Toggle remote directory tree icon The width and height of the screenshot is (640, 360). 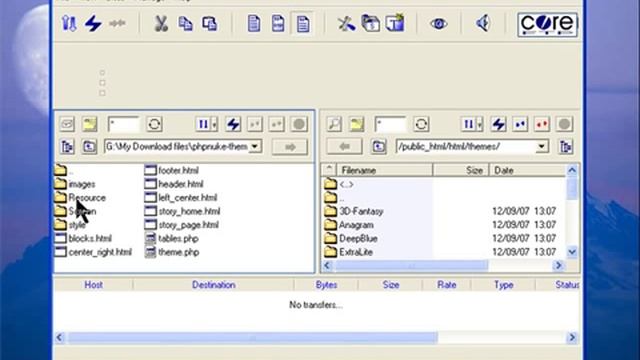point(566,147)
